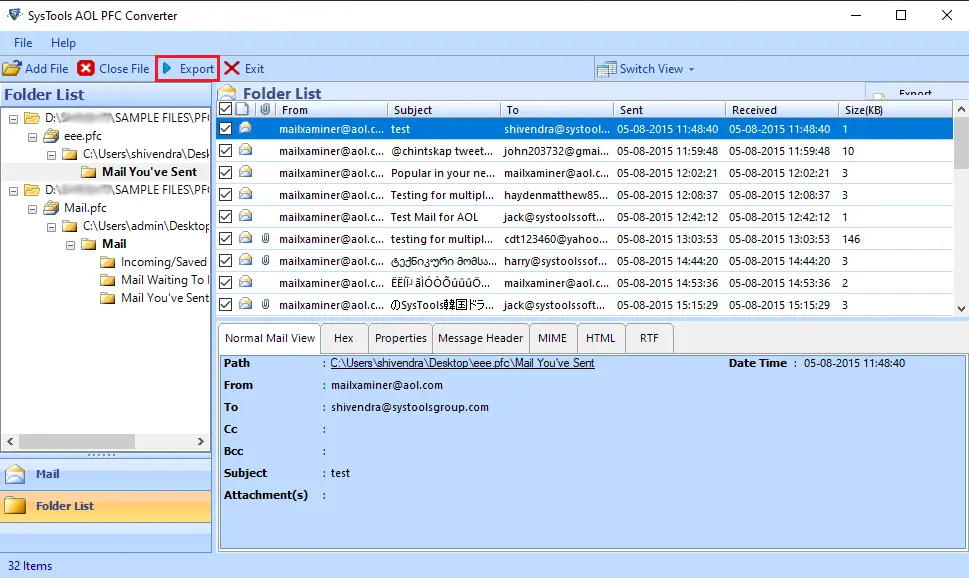969x578 pixels.
Task: Click envelope icon of 'test' email row
Action: tap(245, 128)
